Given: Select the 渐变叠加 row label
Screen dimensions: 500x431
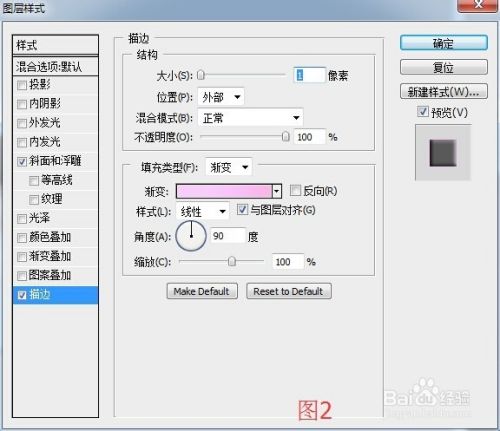Looking at the screenshot, I should [x=50, y=256].
